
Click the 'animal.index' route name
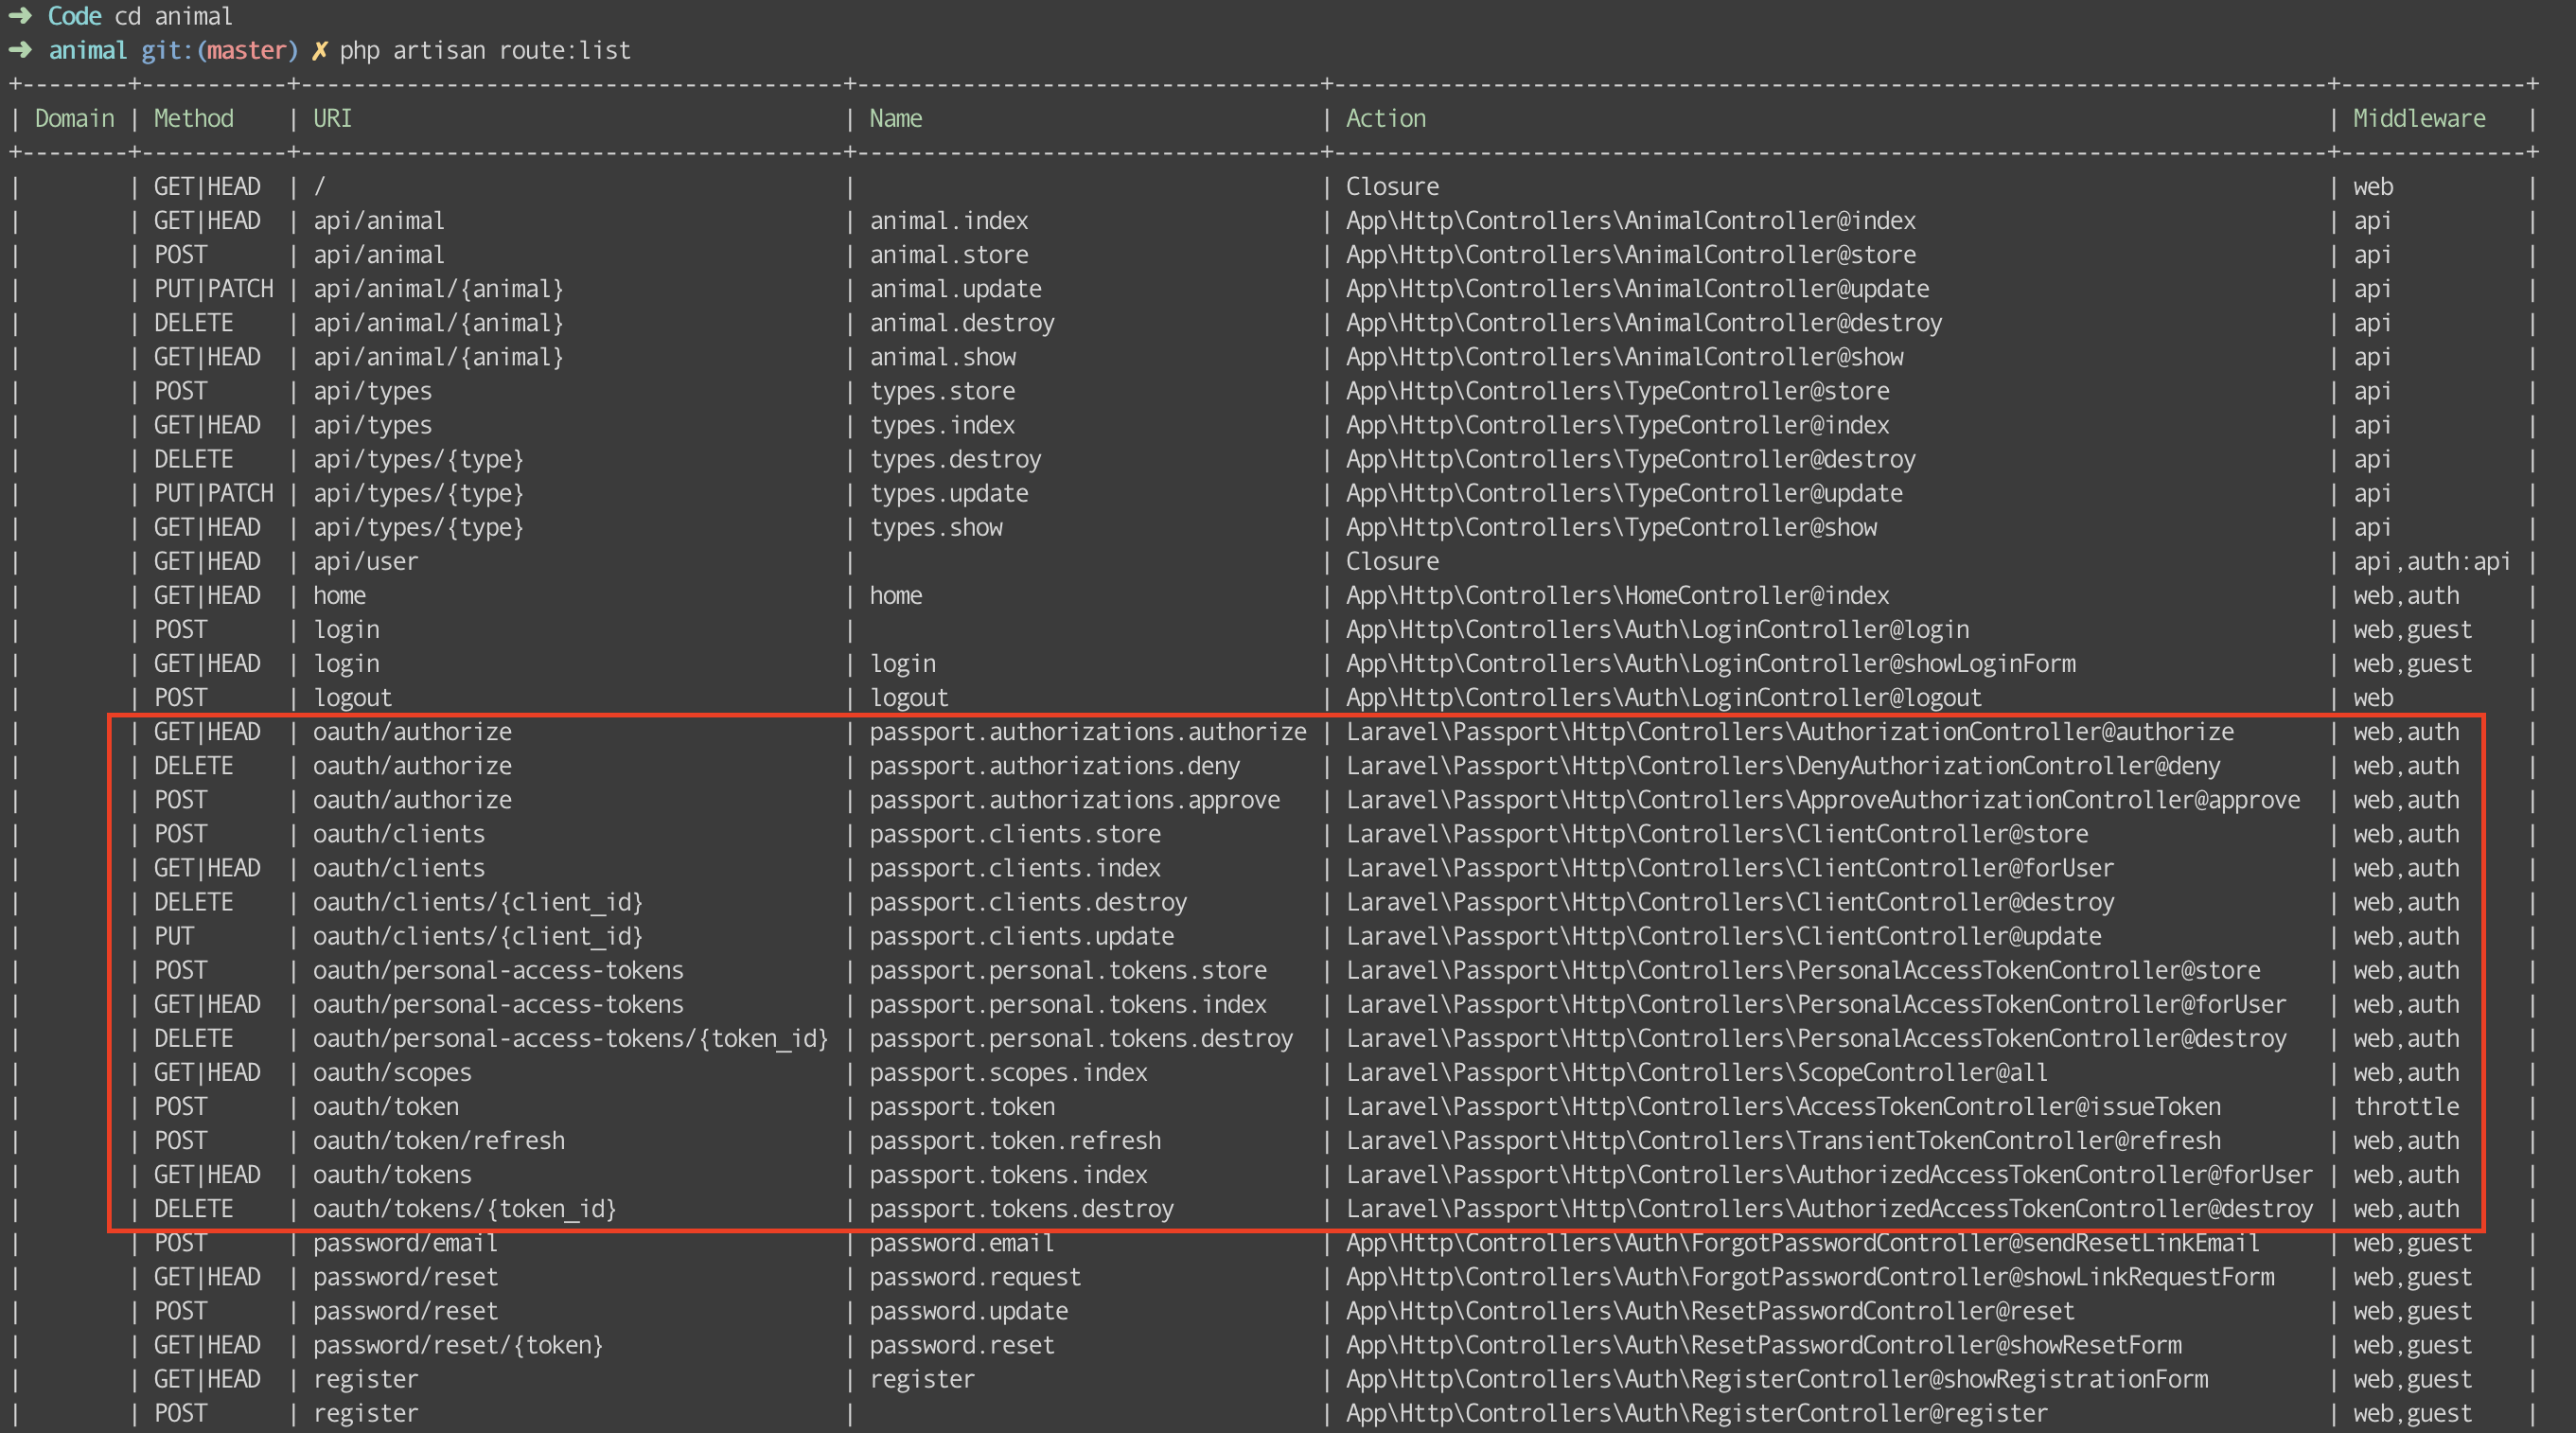point(949,220)
